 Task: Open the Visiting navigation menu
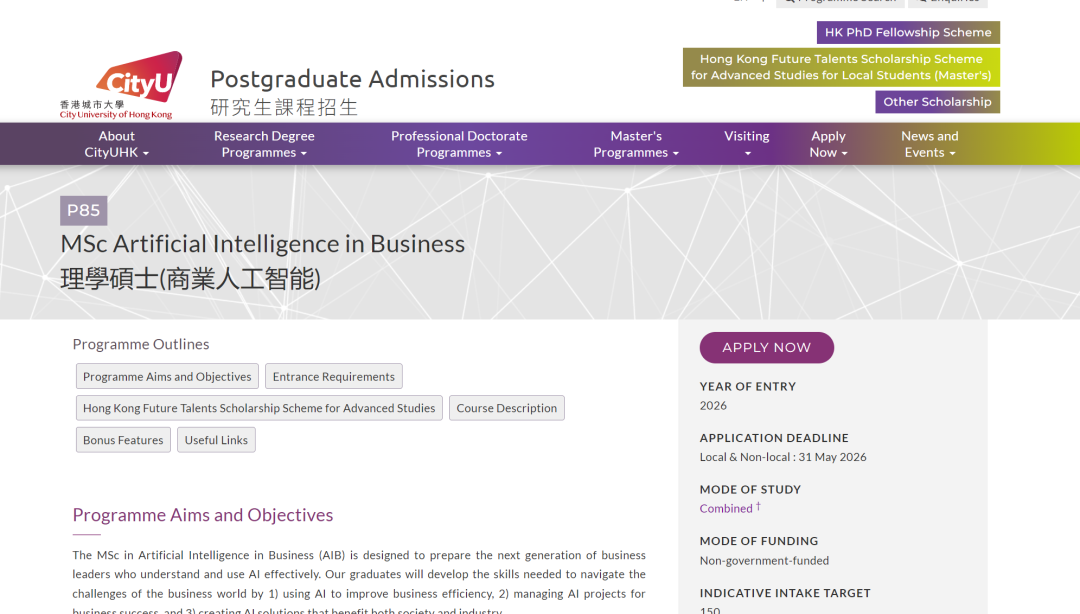[747, 143]
